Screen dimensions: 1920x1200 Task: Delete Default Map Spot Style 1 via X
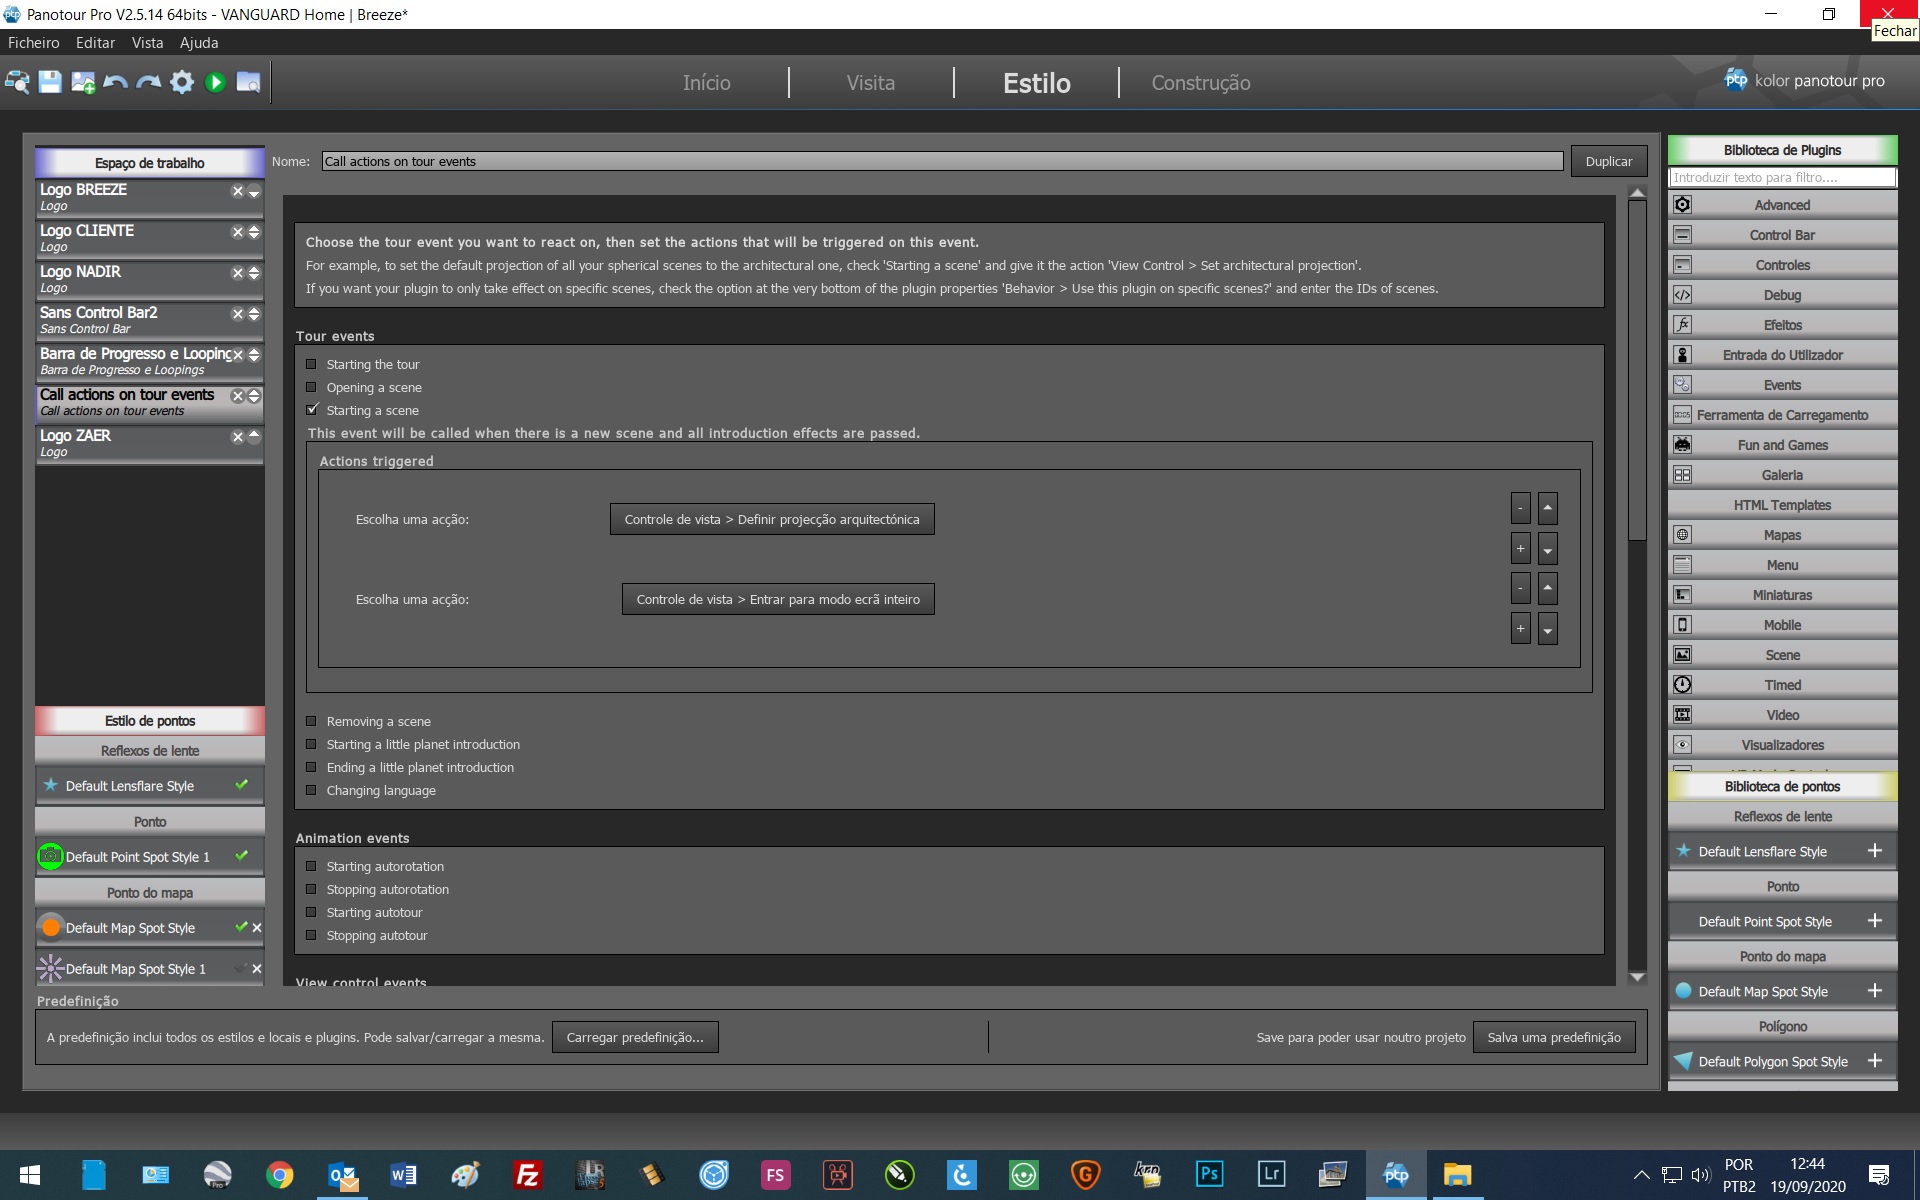pyautogui.click(x=257, y=969)
